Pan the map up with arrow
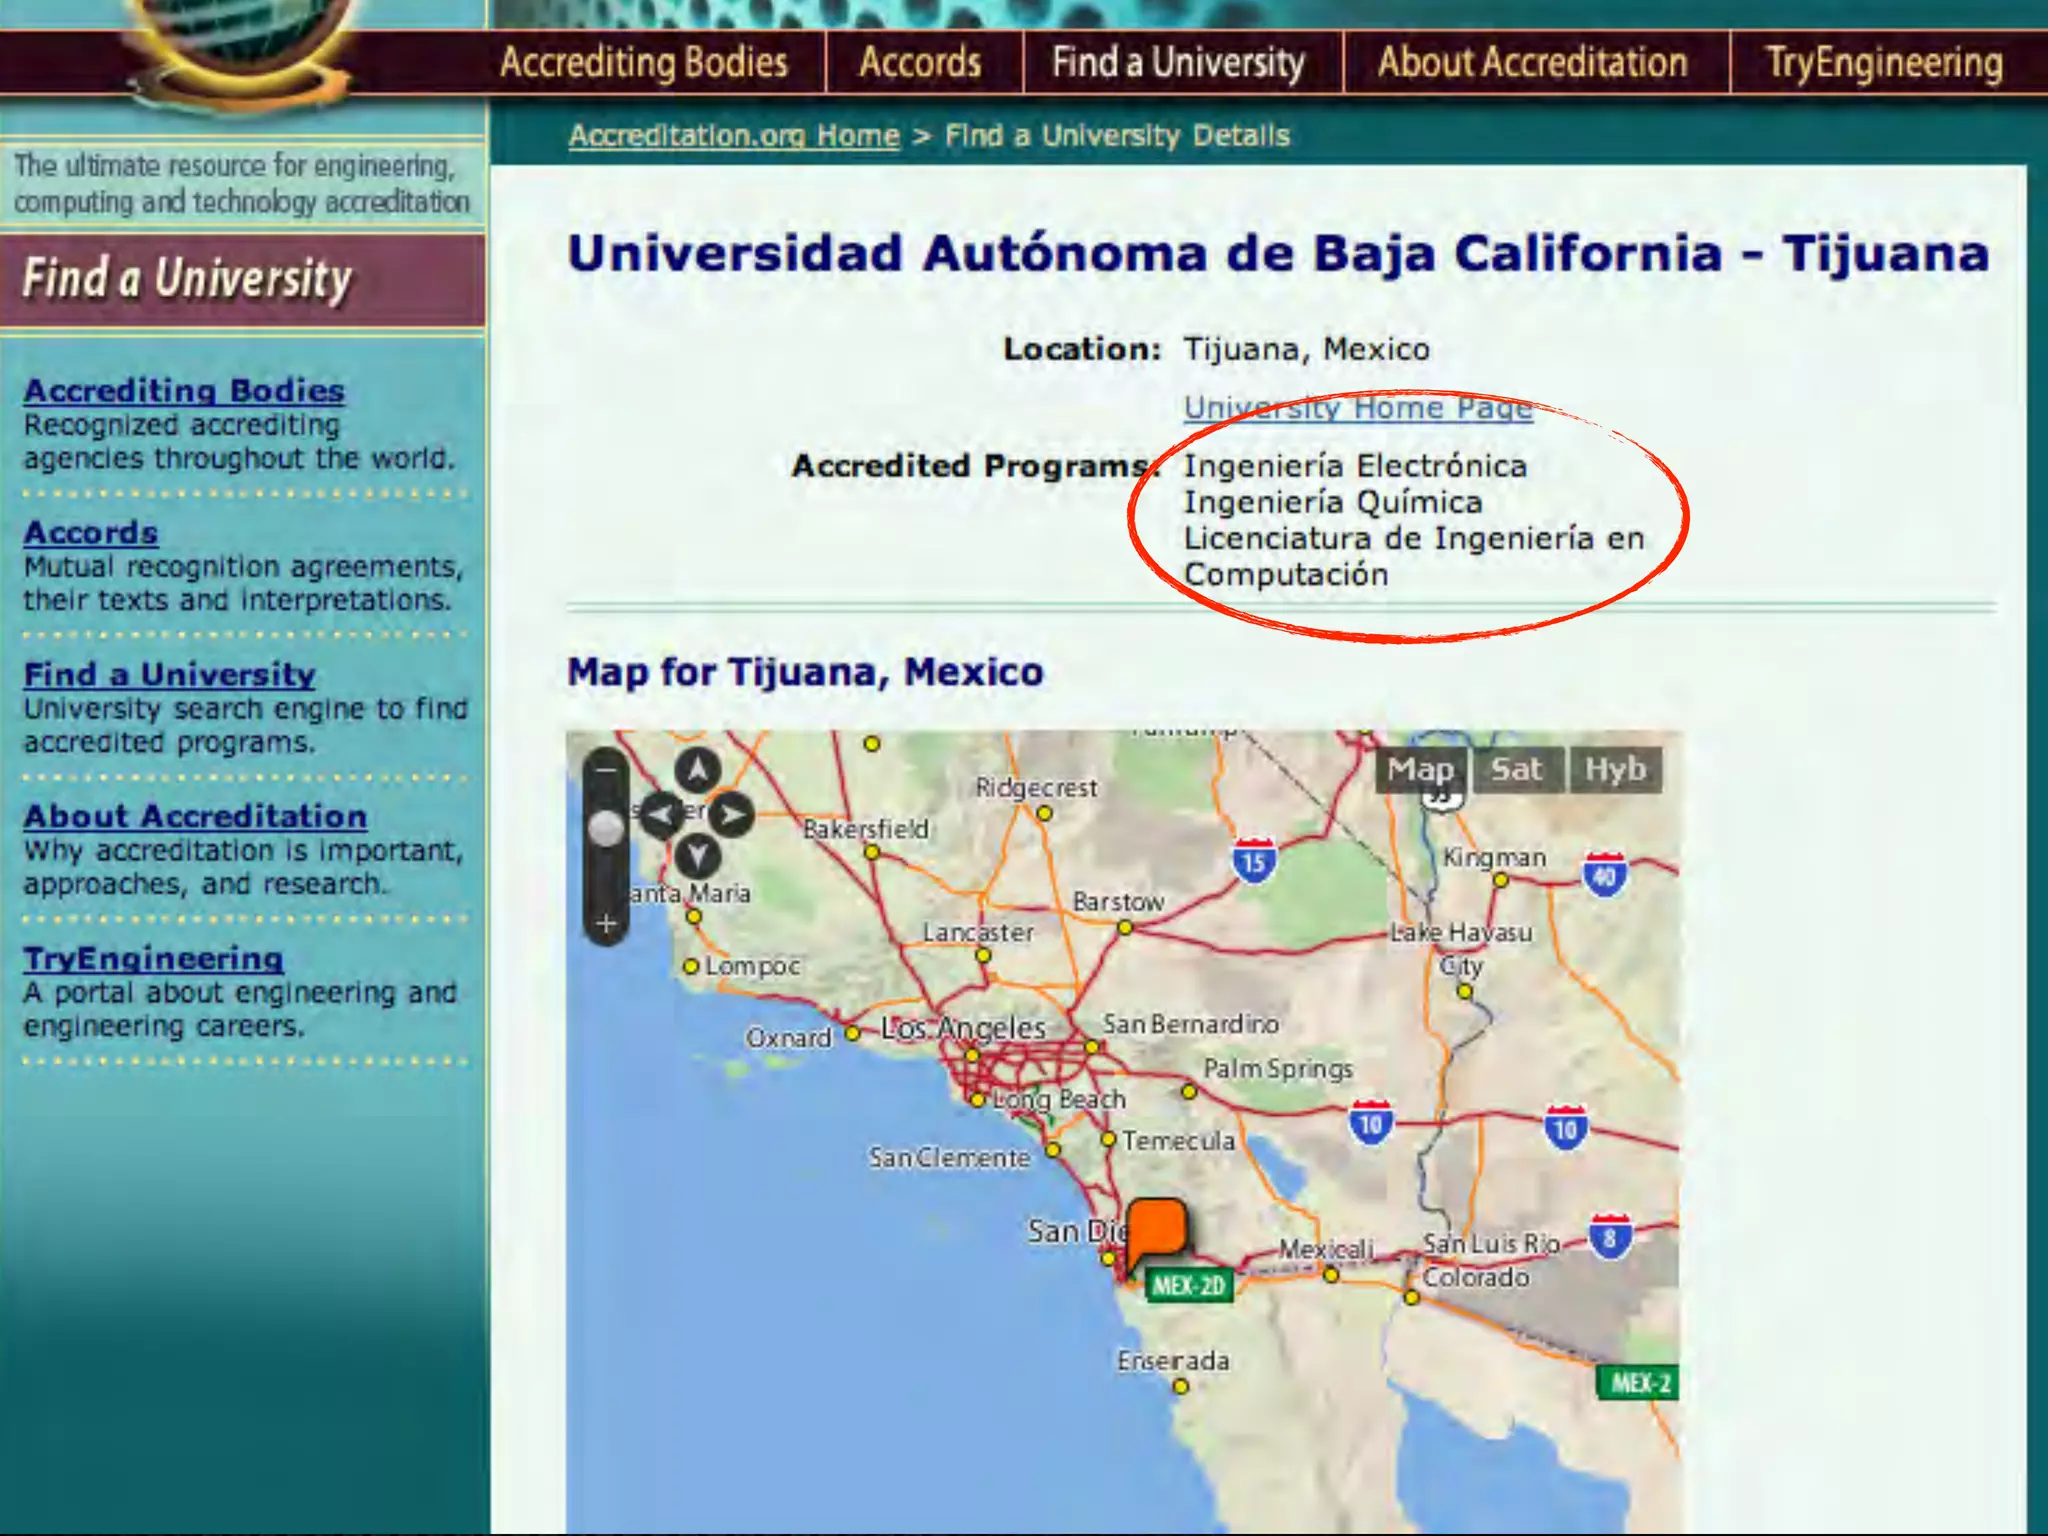This screenshot has height=1536, width=2048. tap(697, 769)
